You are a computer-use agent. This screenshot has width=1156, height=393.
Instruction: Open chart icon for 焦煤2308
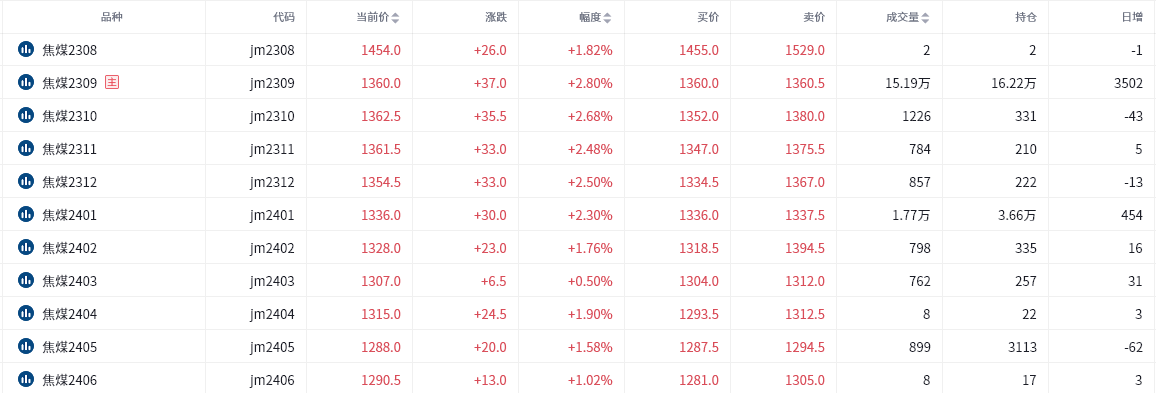pyautogui.click(x=26, y=50)
